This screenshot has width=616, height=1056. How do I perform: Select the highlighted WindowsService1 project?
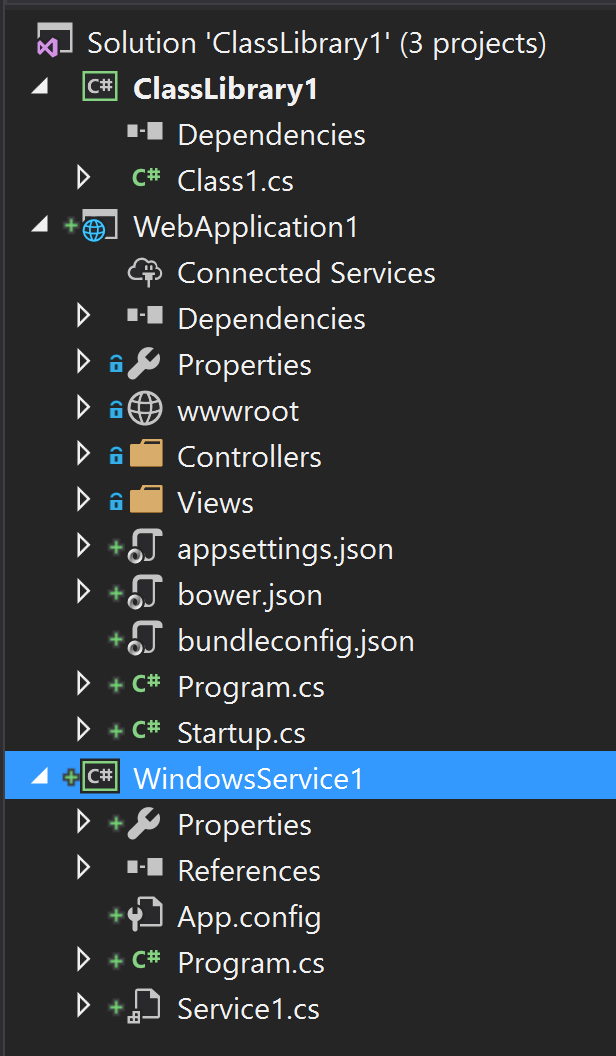click(x=249, y=776)
